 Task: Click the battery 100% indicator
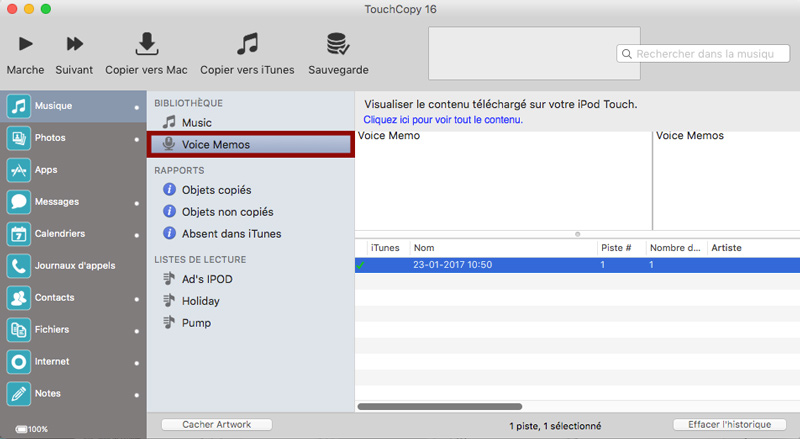[x=32, y=429]
